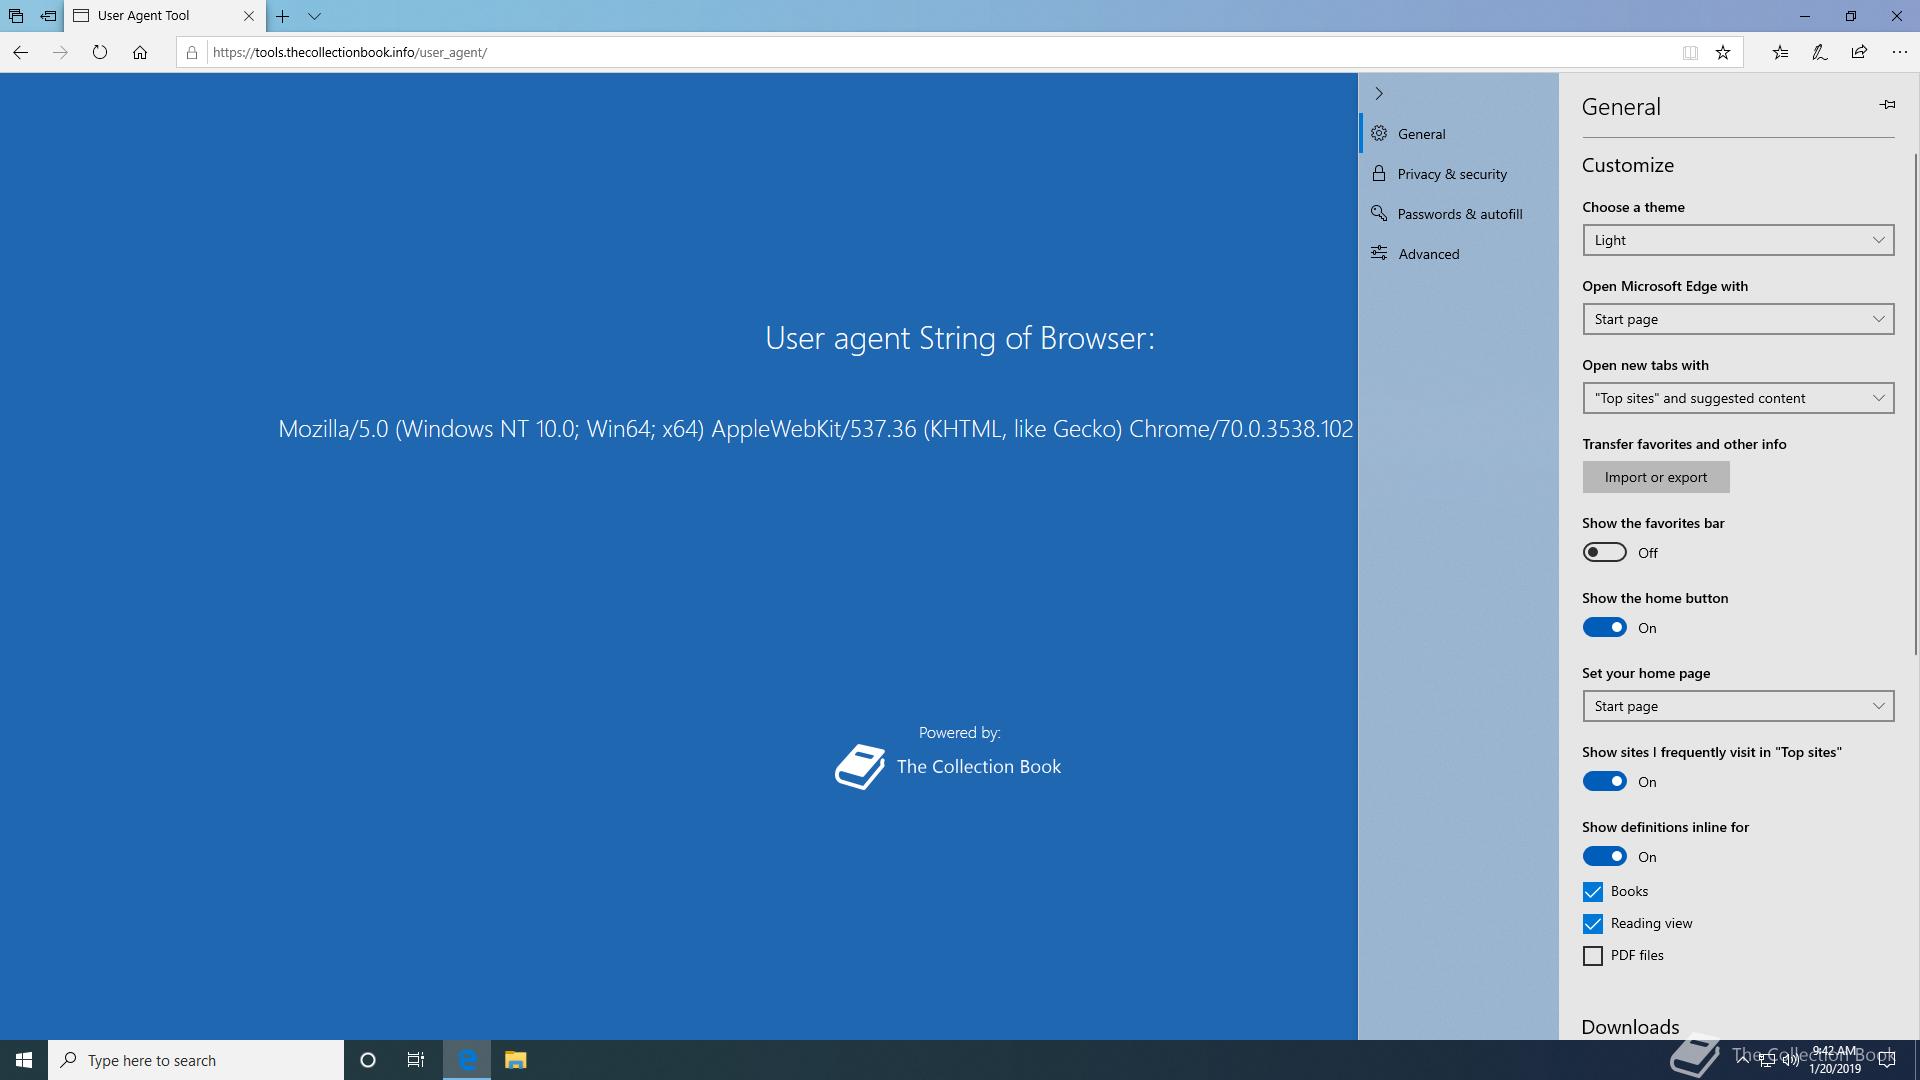Toggle frequently visited sites in Top sites

pyautogui.click(x=1604, y=781)
